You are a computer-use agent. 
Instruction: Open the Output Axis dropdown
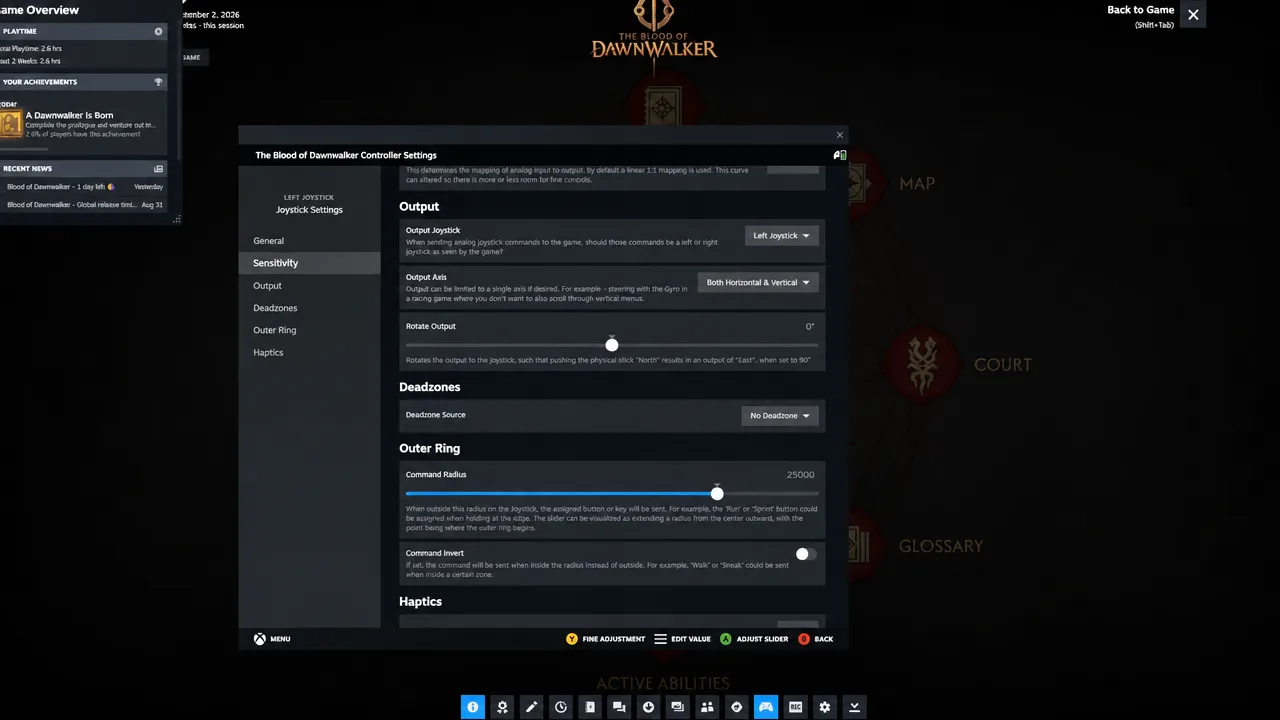click(758, 283)
